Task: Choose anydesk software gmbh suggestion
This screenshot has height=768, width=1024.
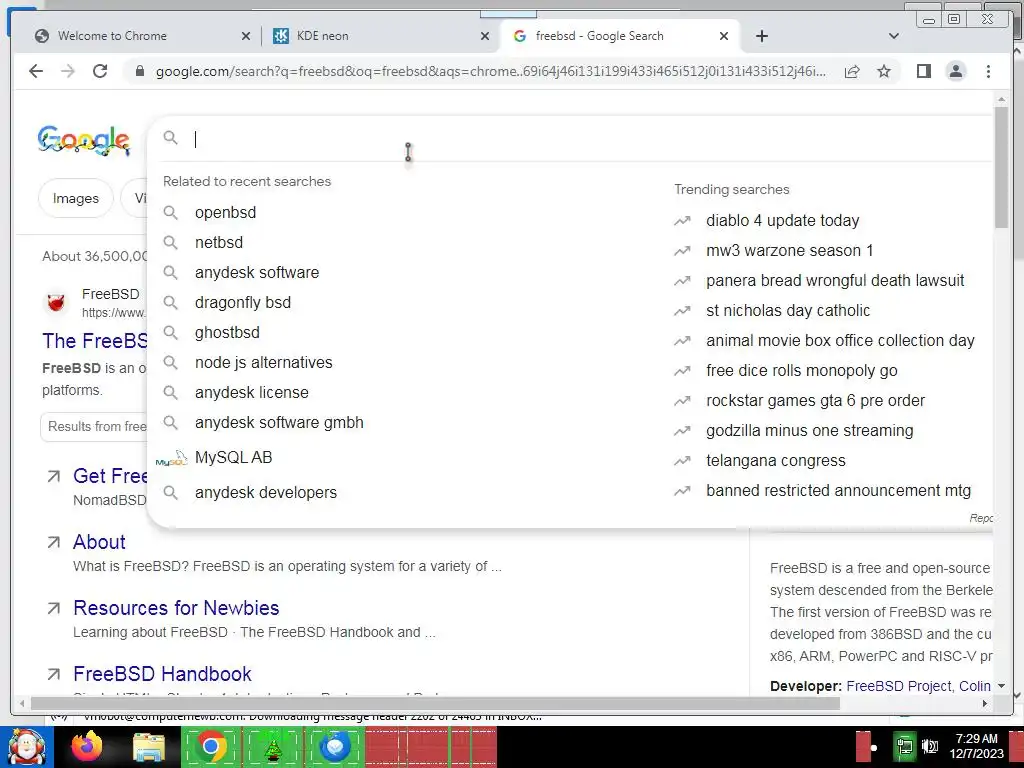Action: click(x=279, y=423)
